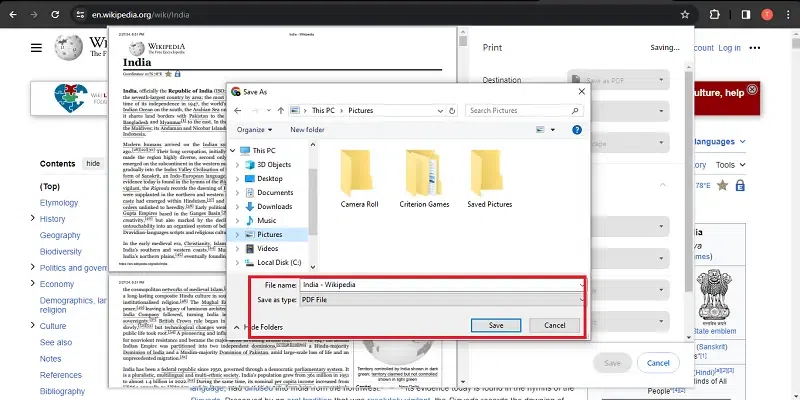Go up one folder level in Save As
The image size is (800, 400).
click(281, 110)
